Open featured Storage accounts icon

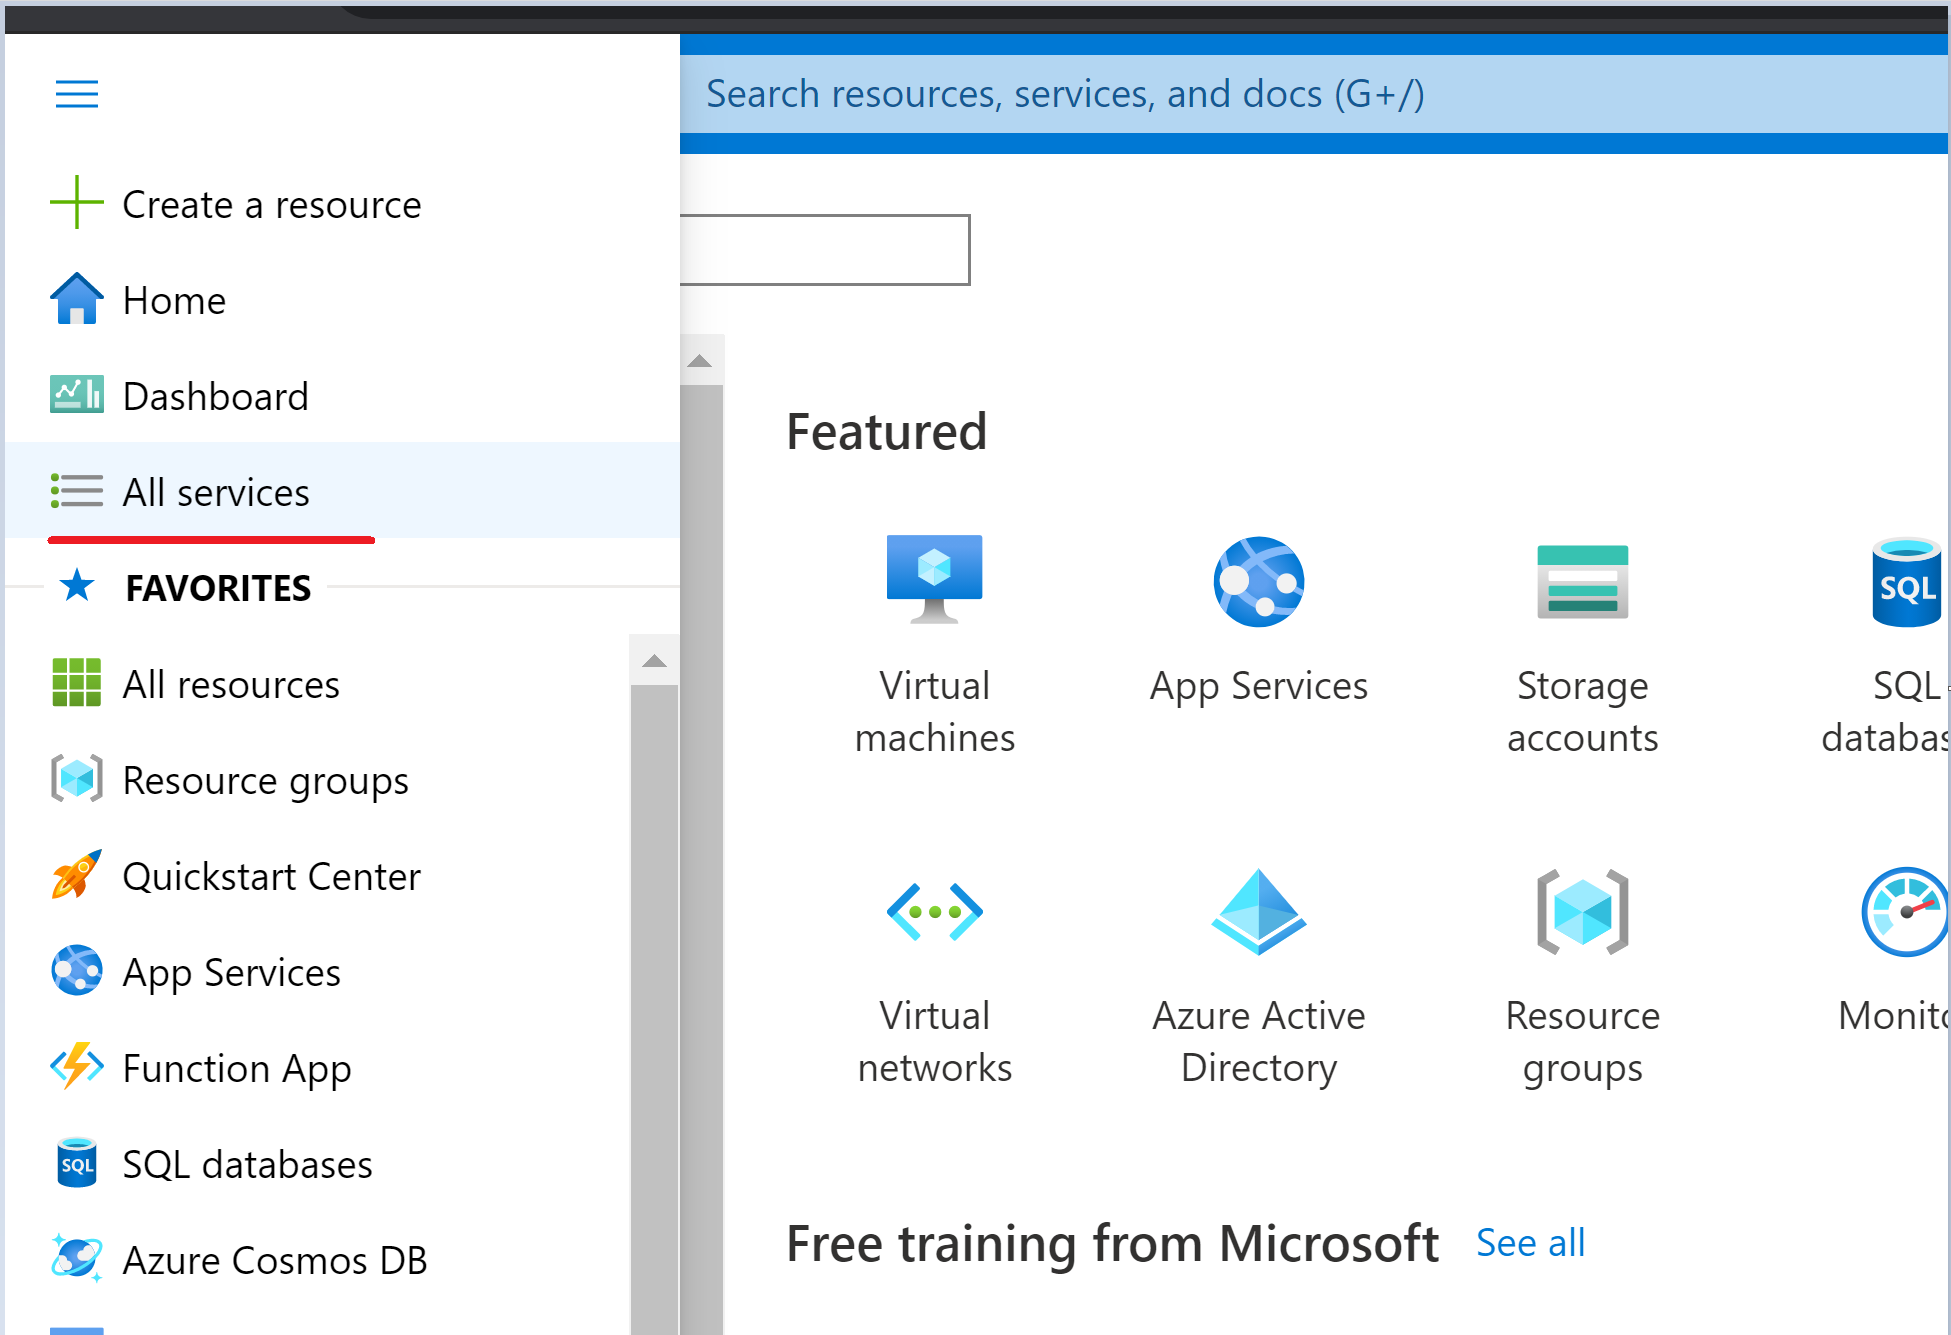coord(1582,581)
